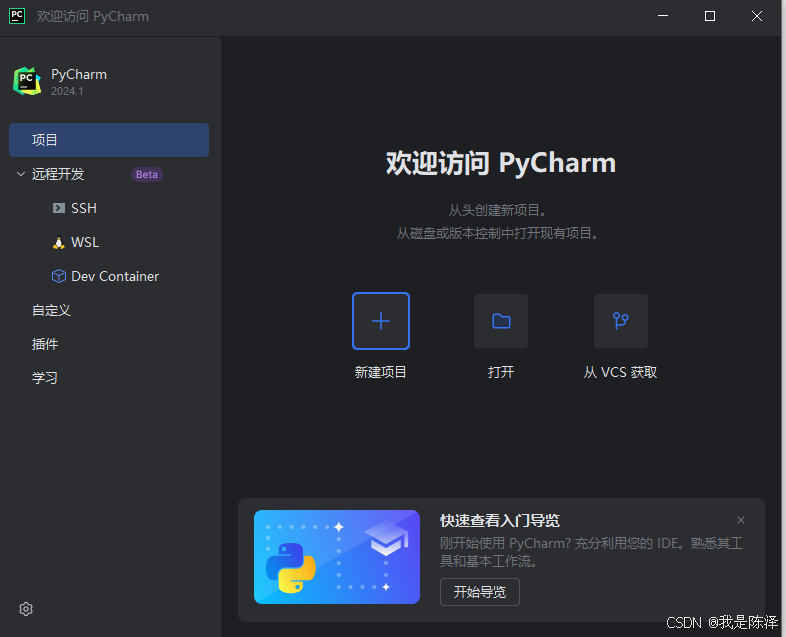Dismiss the onboarding tour banner
Screen dimensions: 786x637
[x=741, y=520]
